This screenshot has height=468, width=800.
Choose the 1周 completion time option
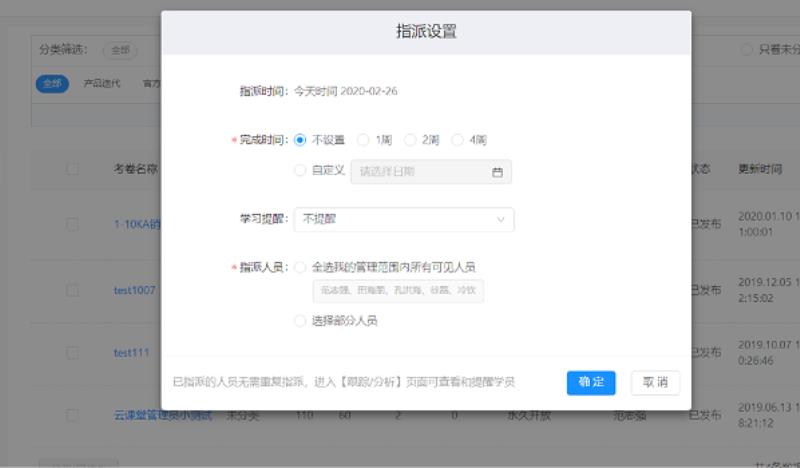pos(363,140)
